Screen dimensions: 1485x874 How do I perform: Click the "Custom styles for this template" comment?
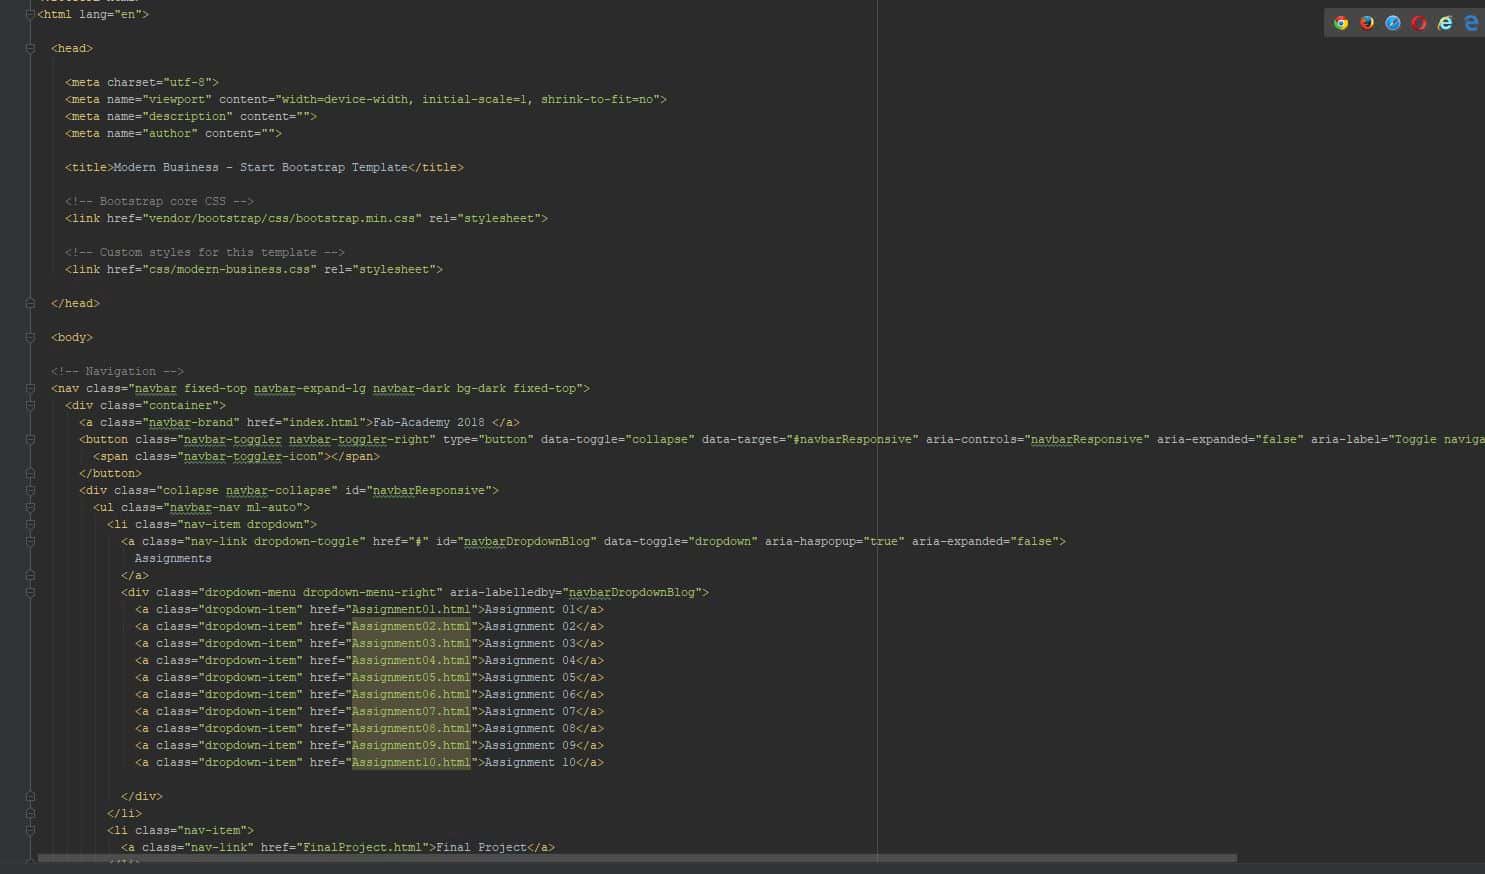tap(205, 252)
